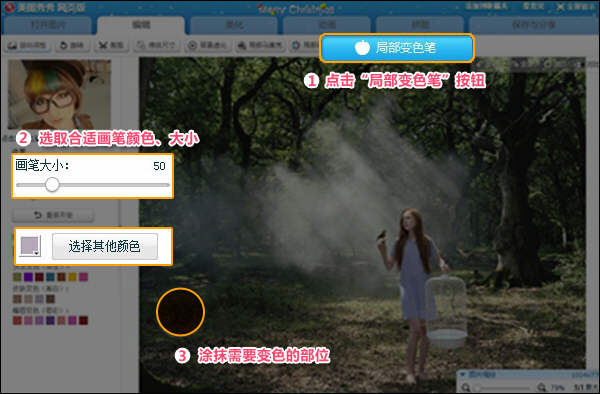Click the 选择其他颜色 button
The width and height of the screenshot is (600, 394).
pos(104,246)
